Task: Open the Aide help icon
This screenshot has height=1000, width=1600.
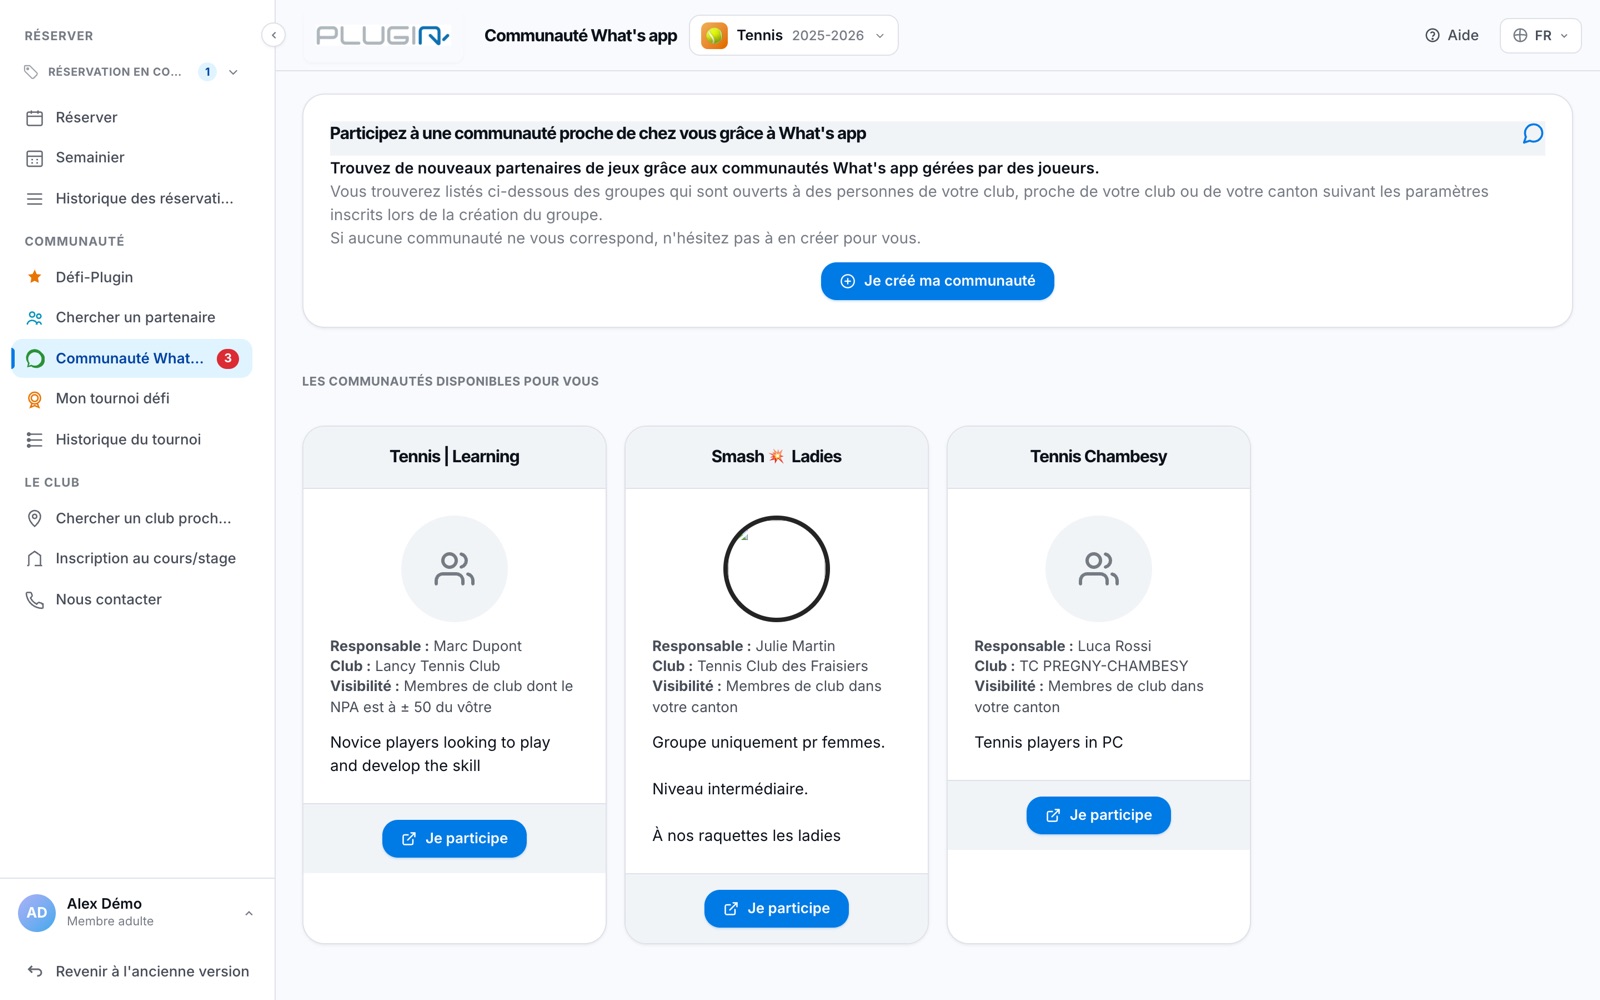Action: [x=1432, y=35]
